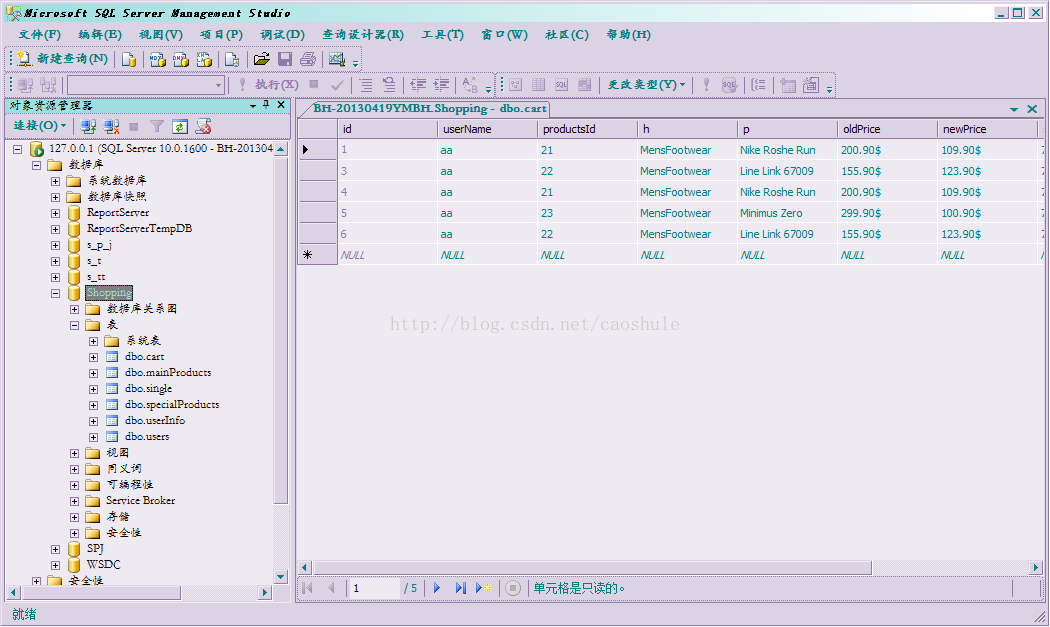Open the 帮助(H) menu
The height and width of the screenshot is (627, 1050).
(628, 35)
